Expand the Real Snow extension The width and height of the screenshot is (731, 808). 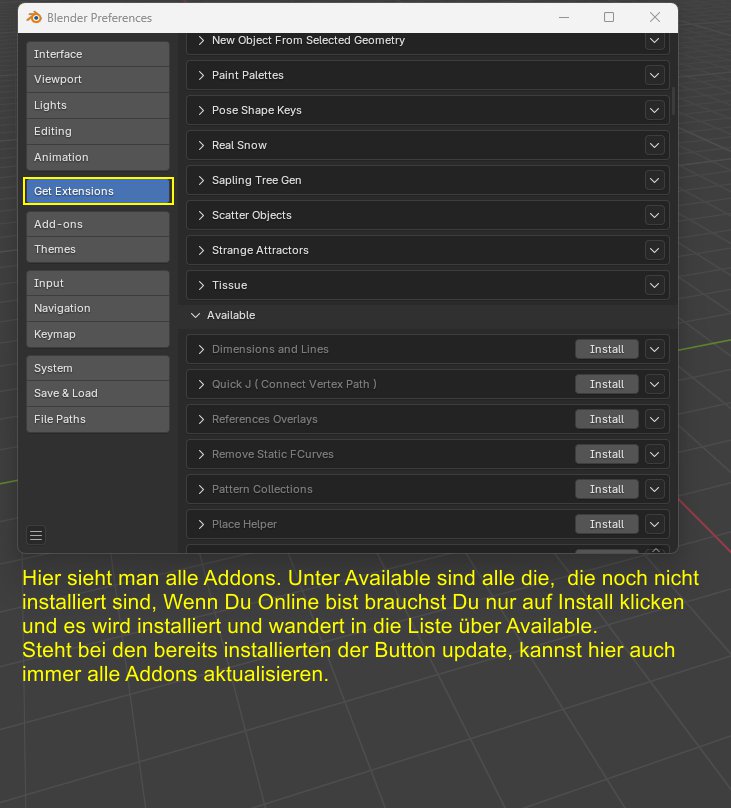tap(201, 145)
